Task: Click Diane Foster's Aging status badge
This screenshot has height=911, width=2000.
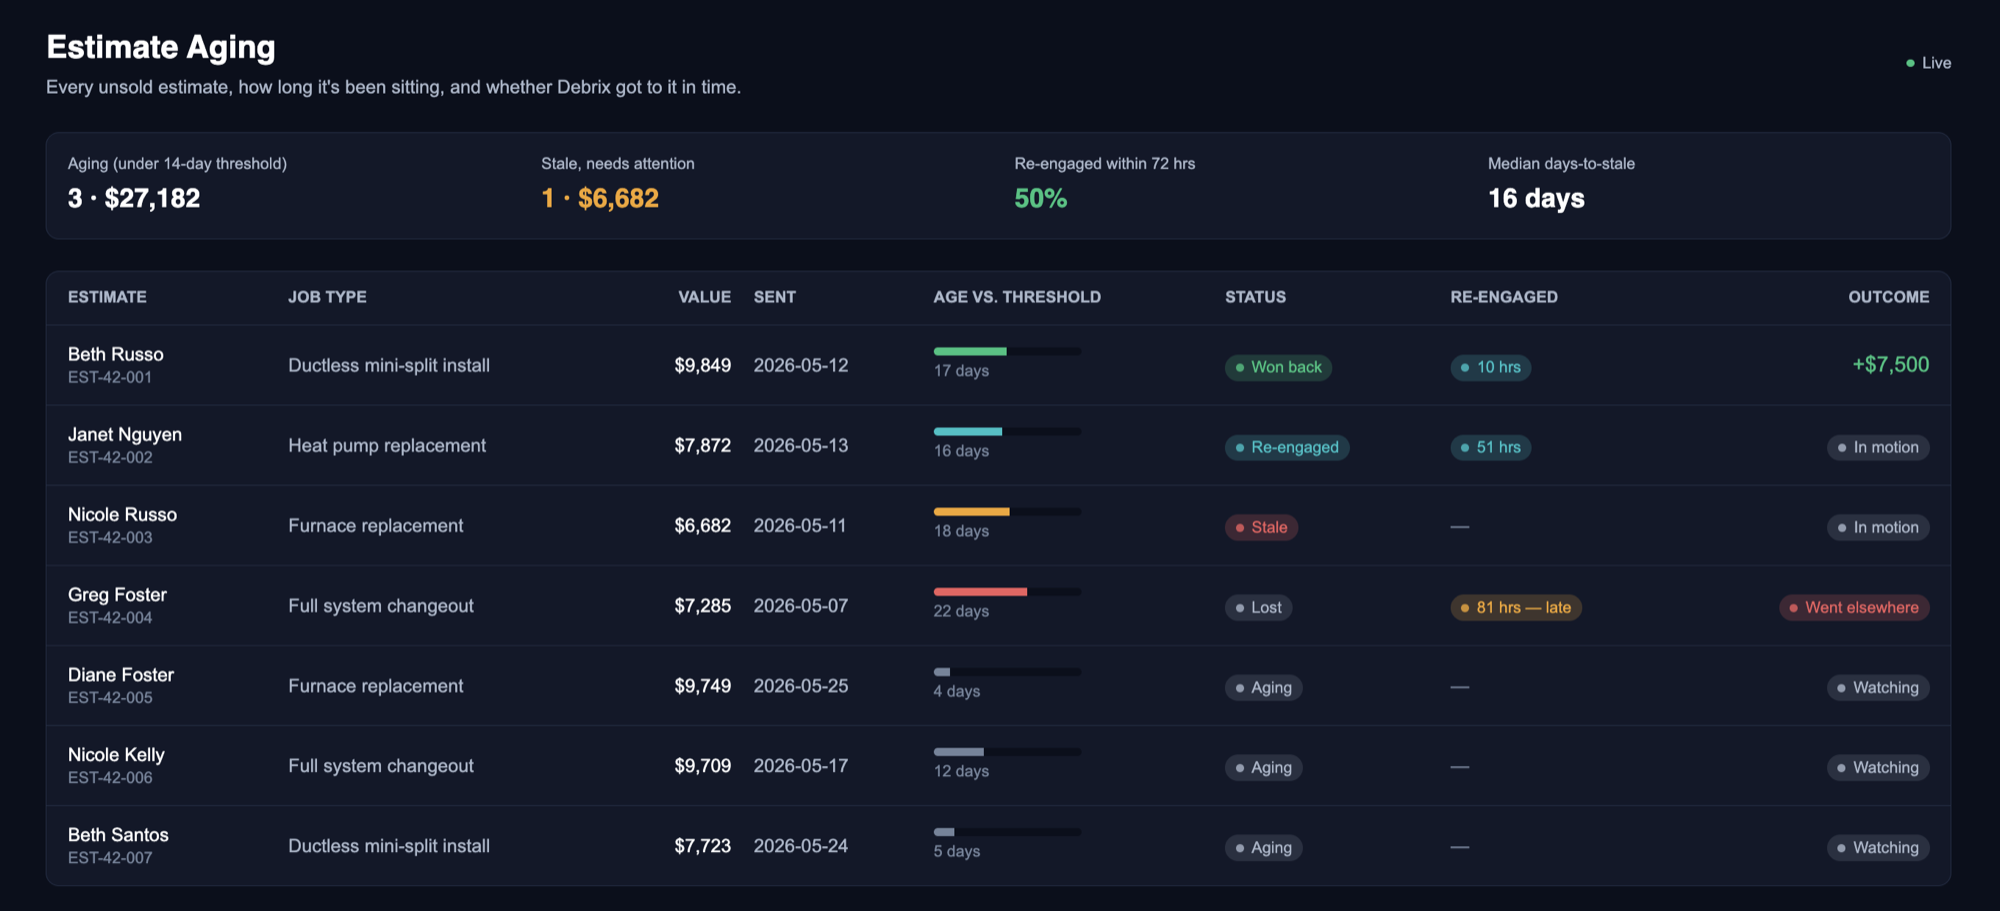Action: coord(1263,687)
